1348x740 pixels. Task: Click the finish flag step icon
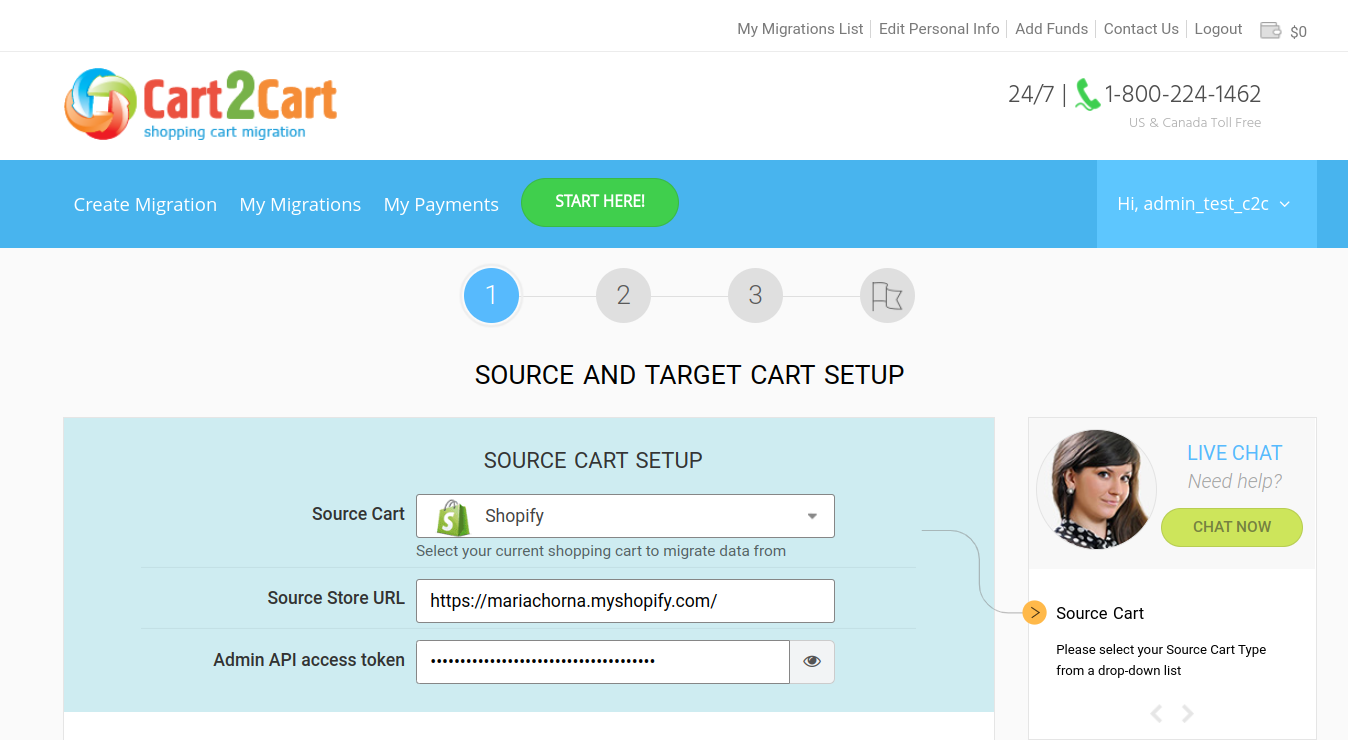[887, 296]
